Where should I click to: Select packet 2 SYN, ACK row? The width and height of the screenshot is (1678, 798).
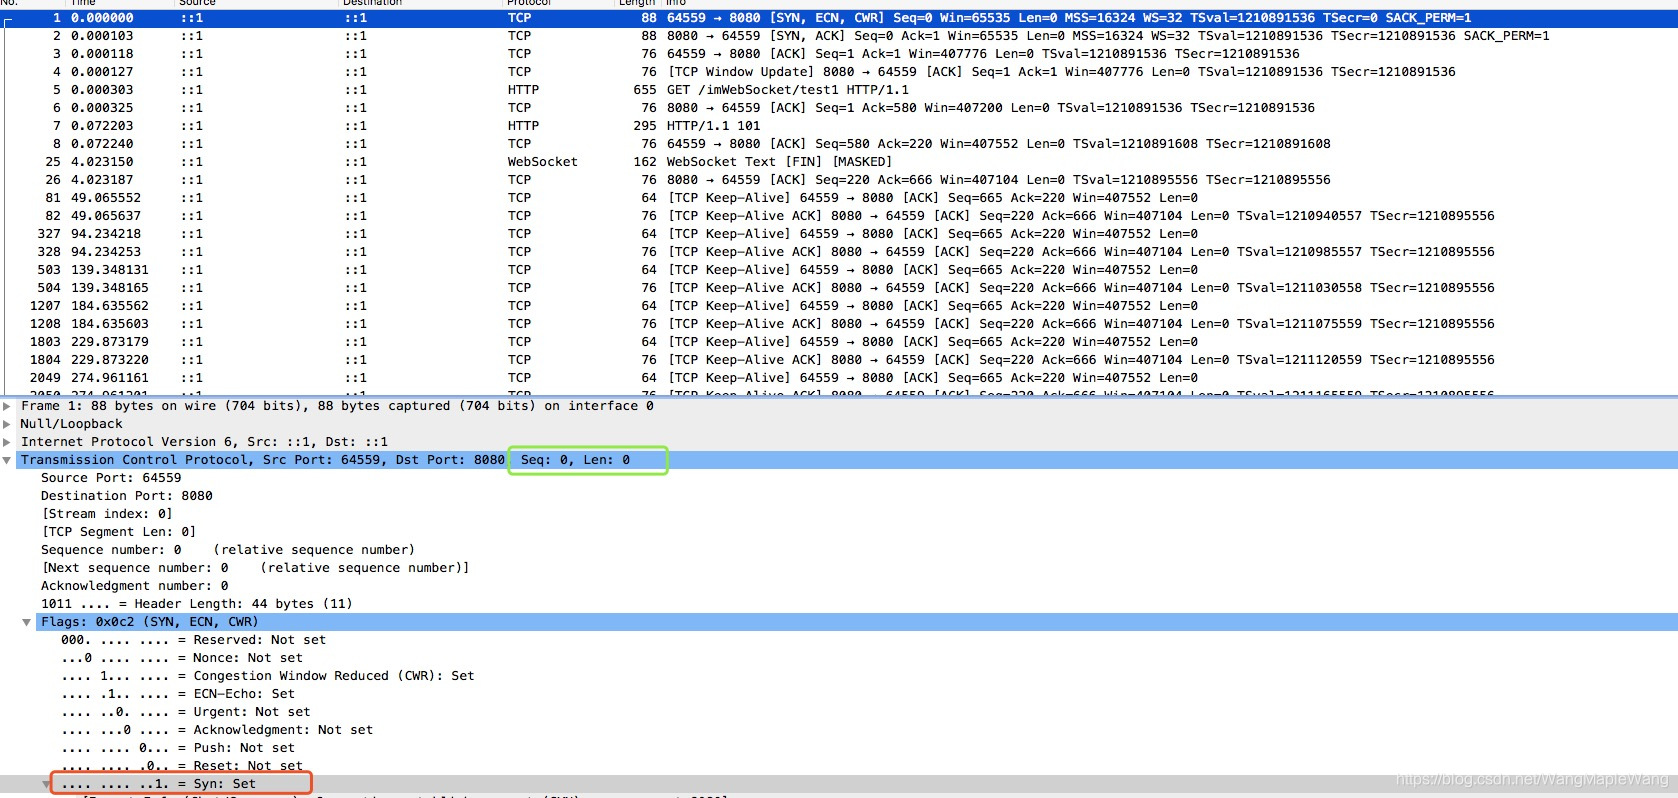[839, 36]
